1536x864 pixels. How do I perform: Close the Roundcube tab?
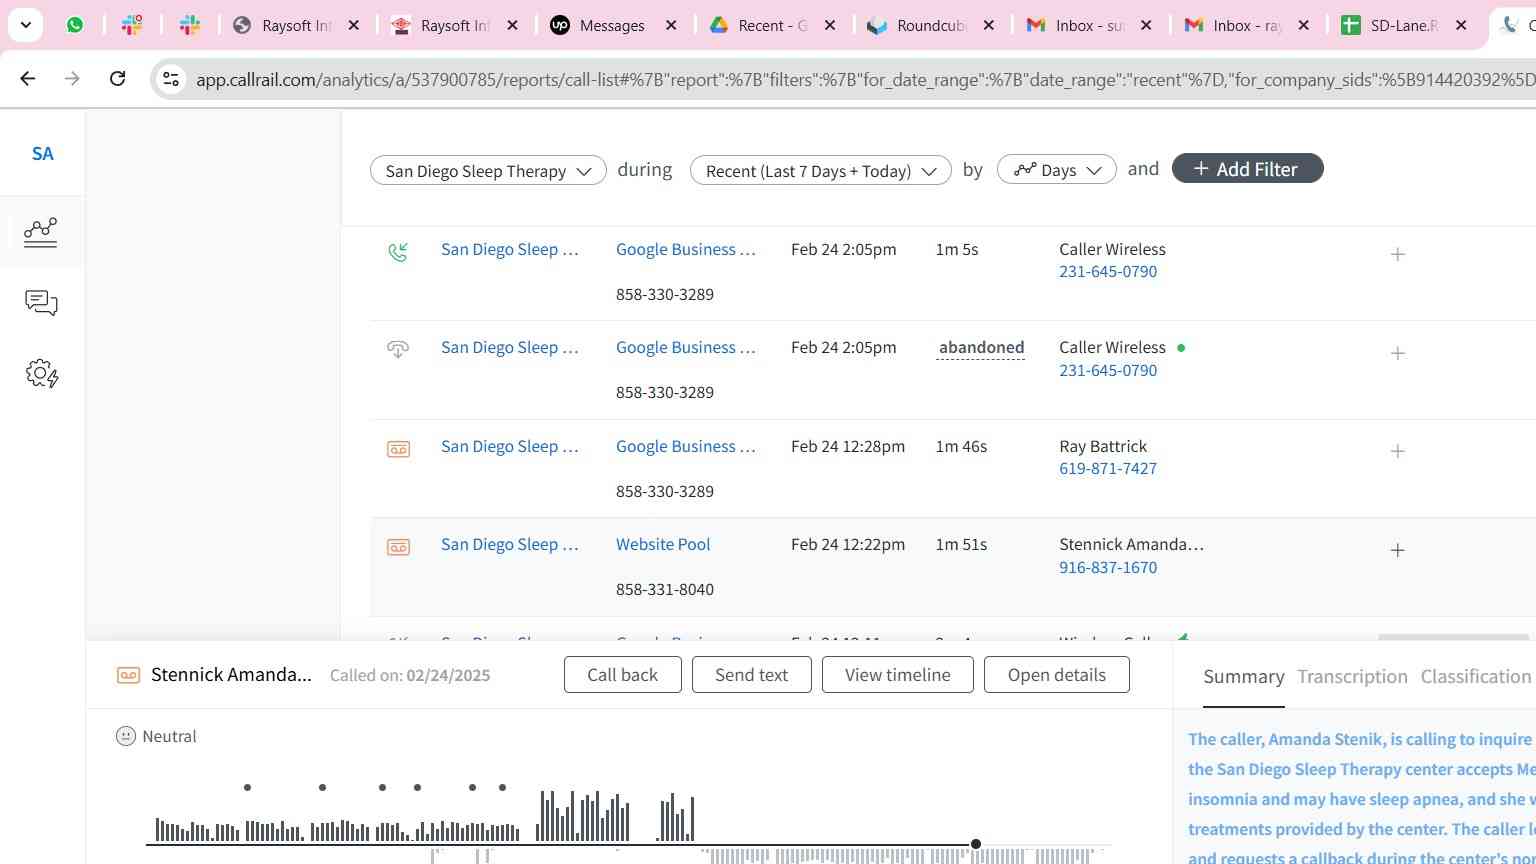[988, 25]
